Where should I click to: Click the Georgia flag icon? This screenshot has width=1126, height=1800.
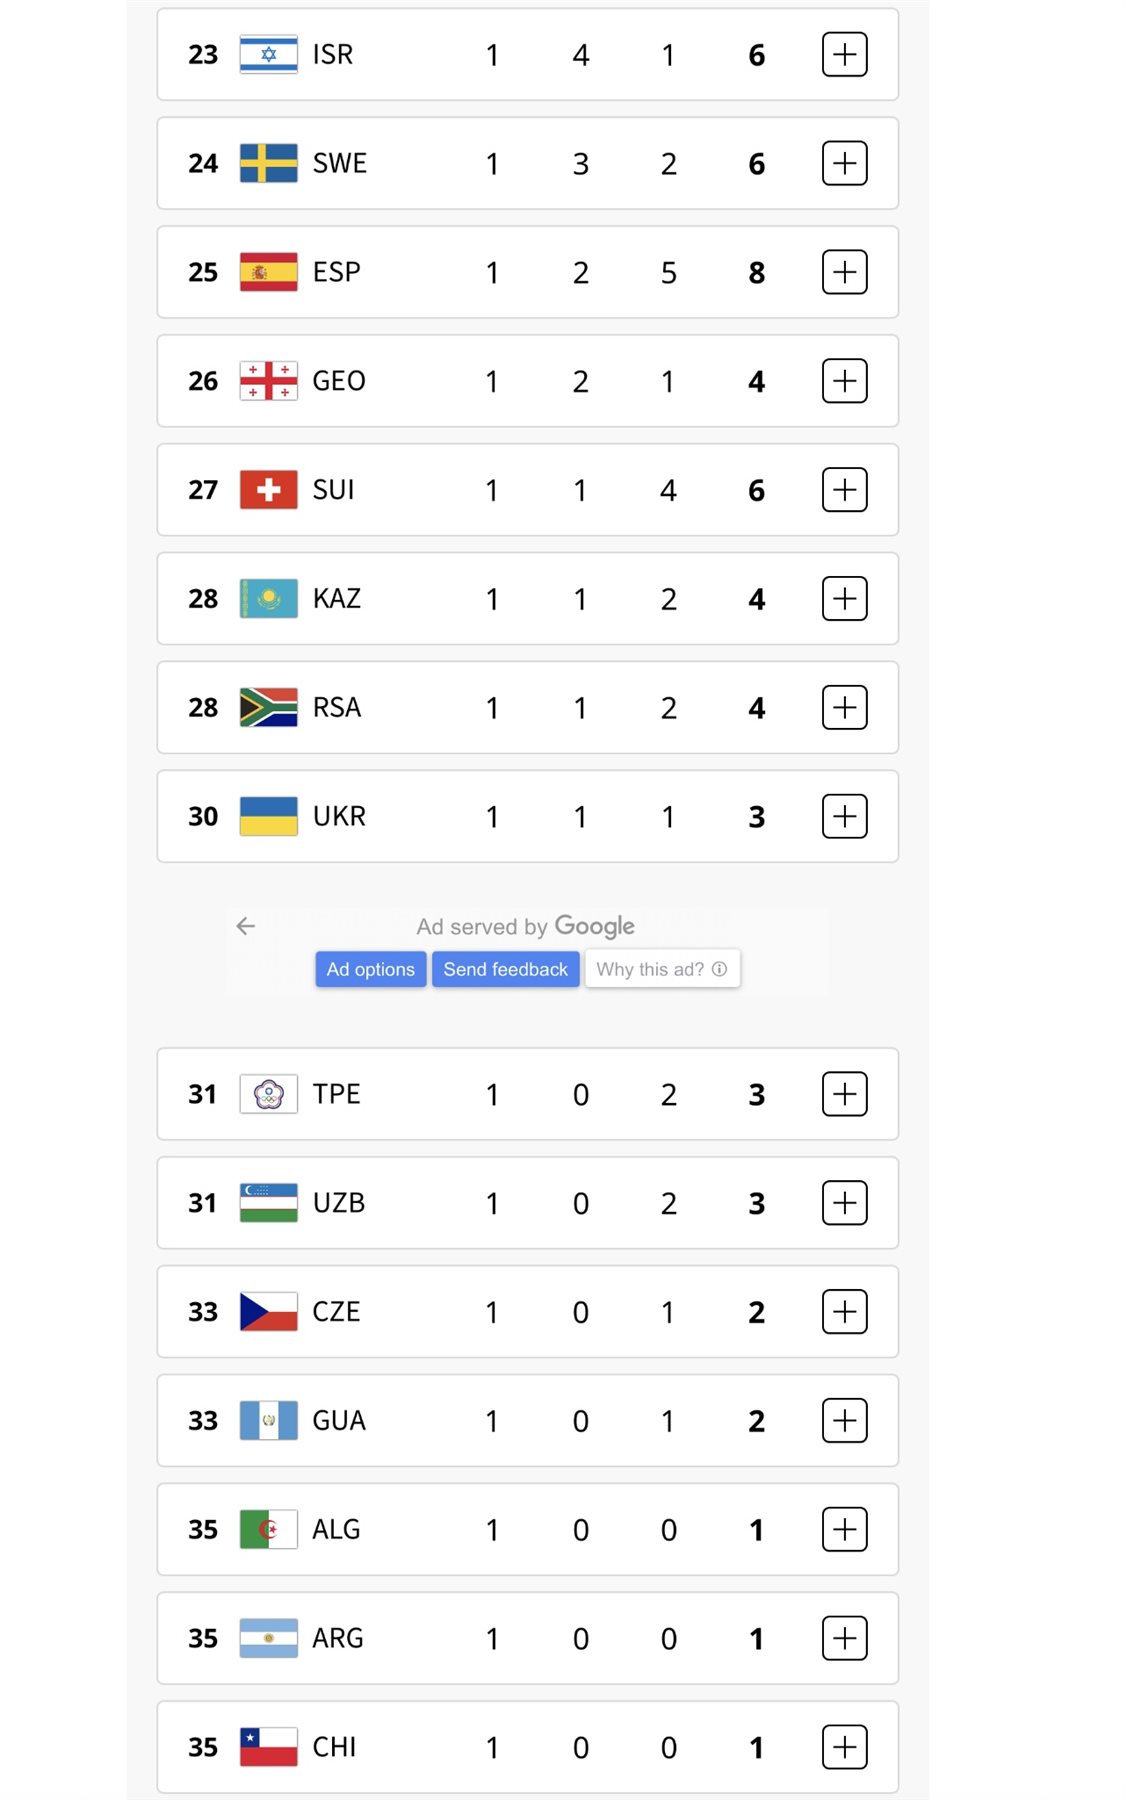pyautogui.click(x=268, y=381)
